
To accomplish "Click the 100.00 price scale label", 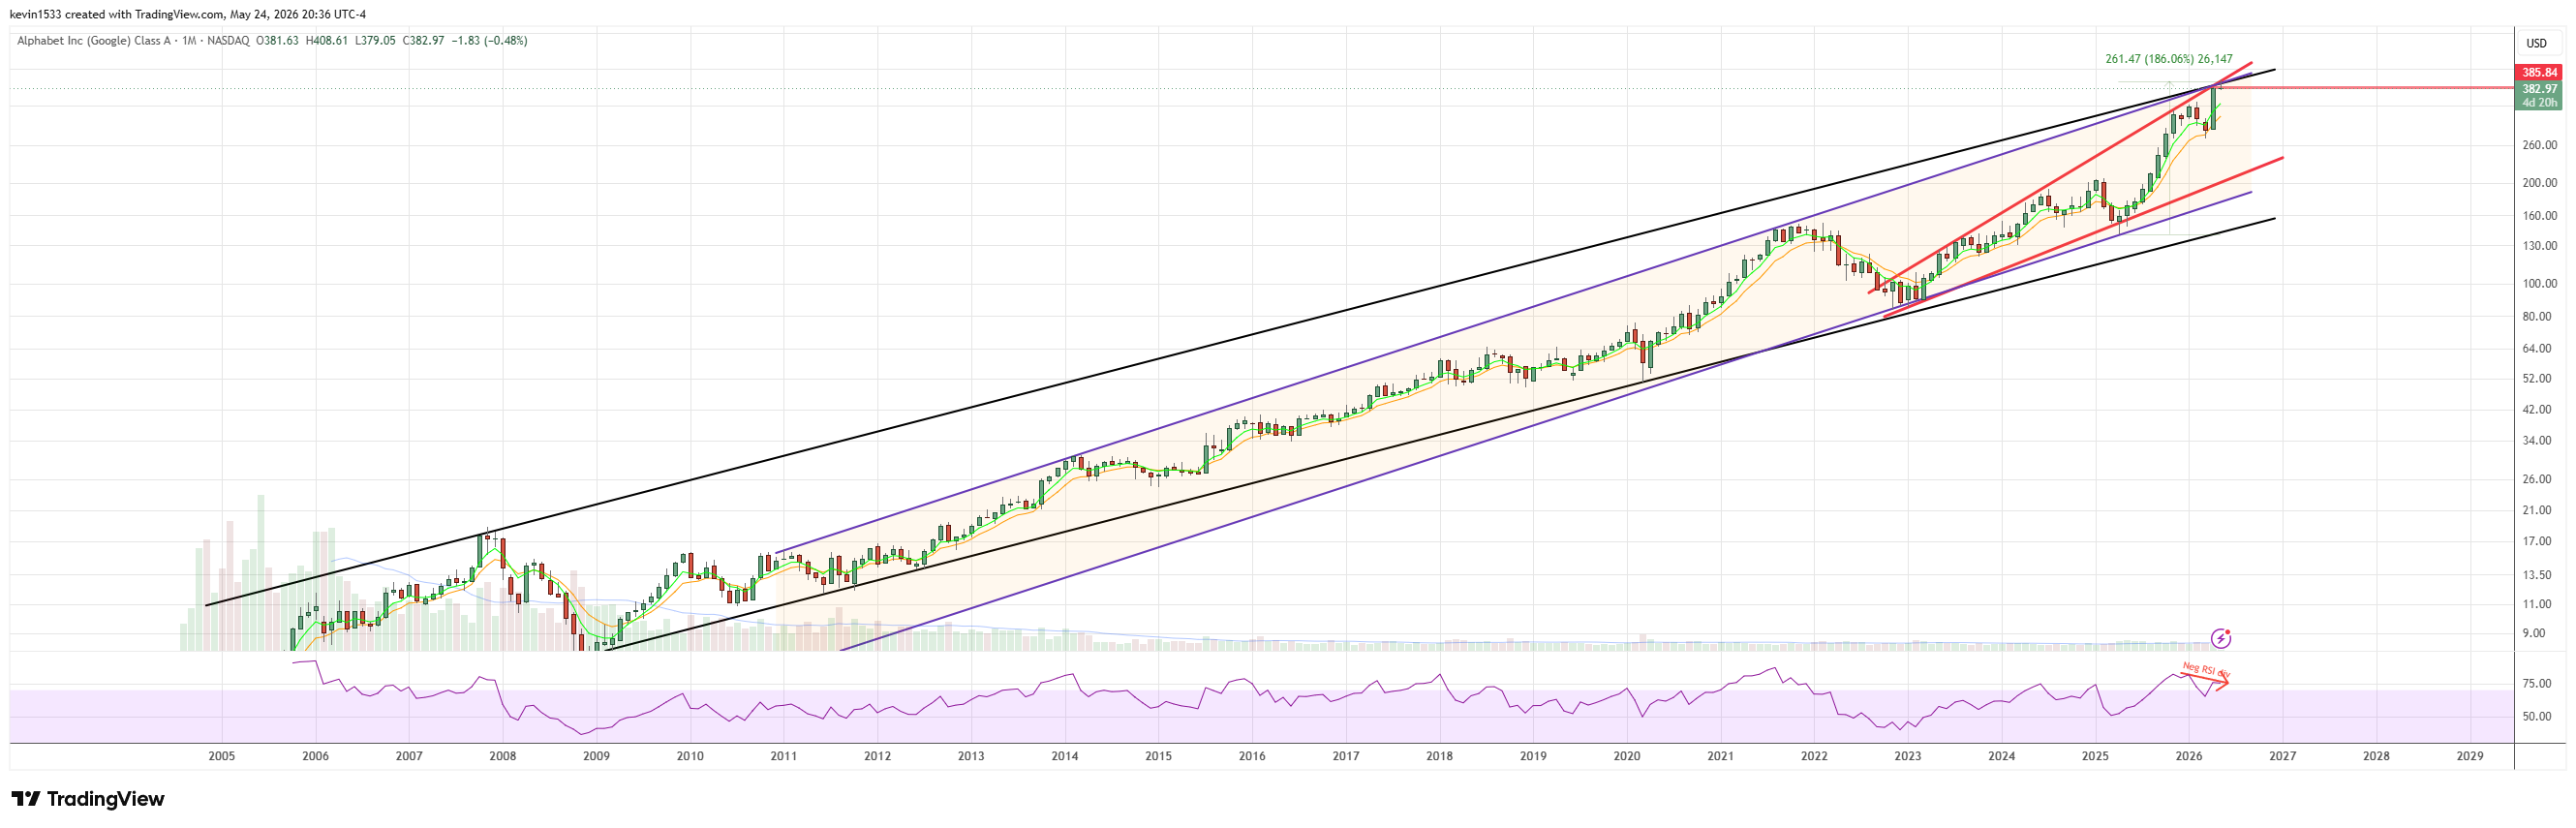I will click(x=2539, y=283).
